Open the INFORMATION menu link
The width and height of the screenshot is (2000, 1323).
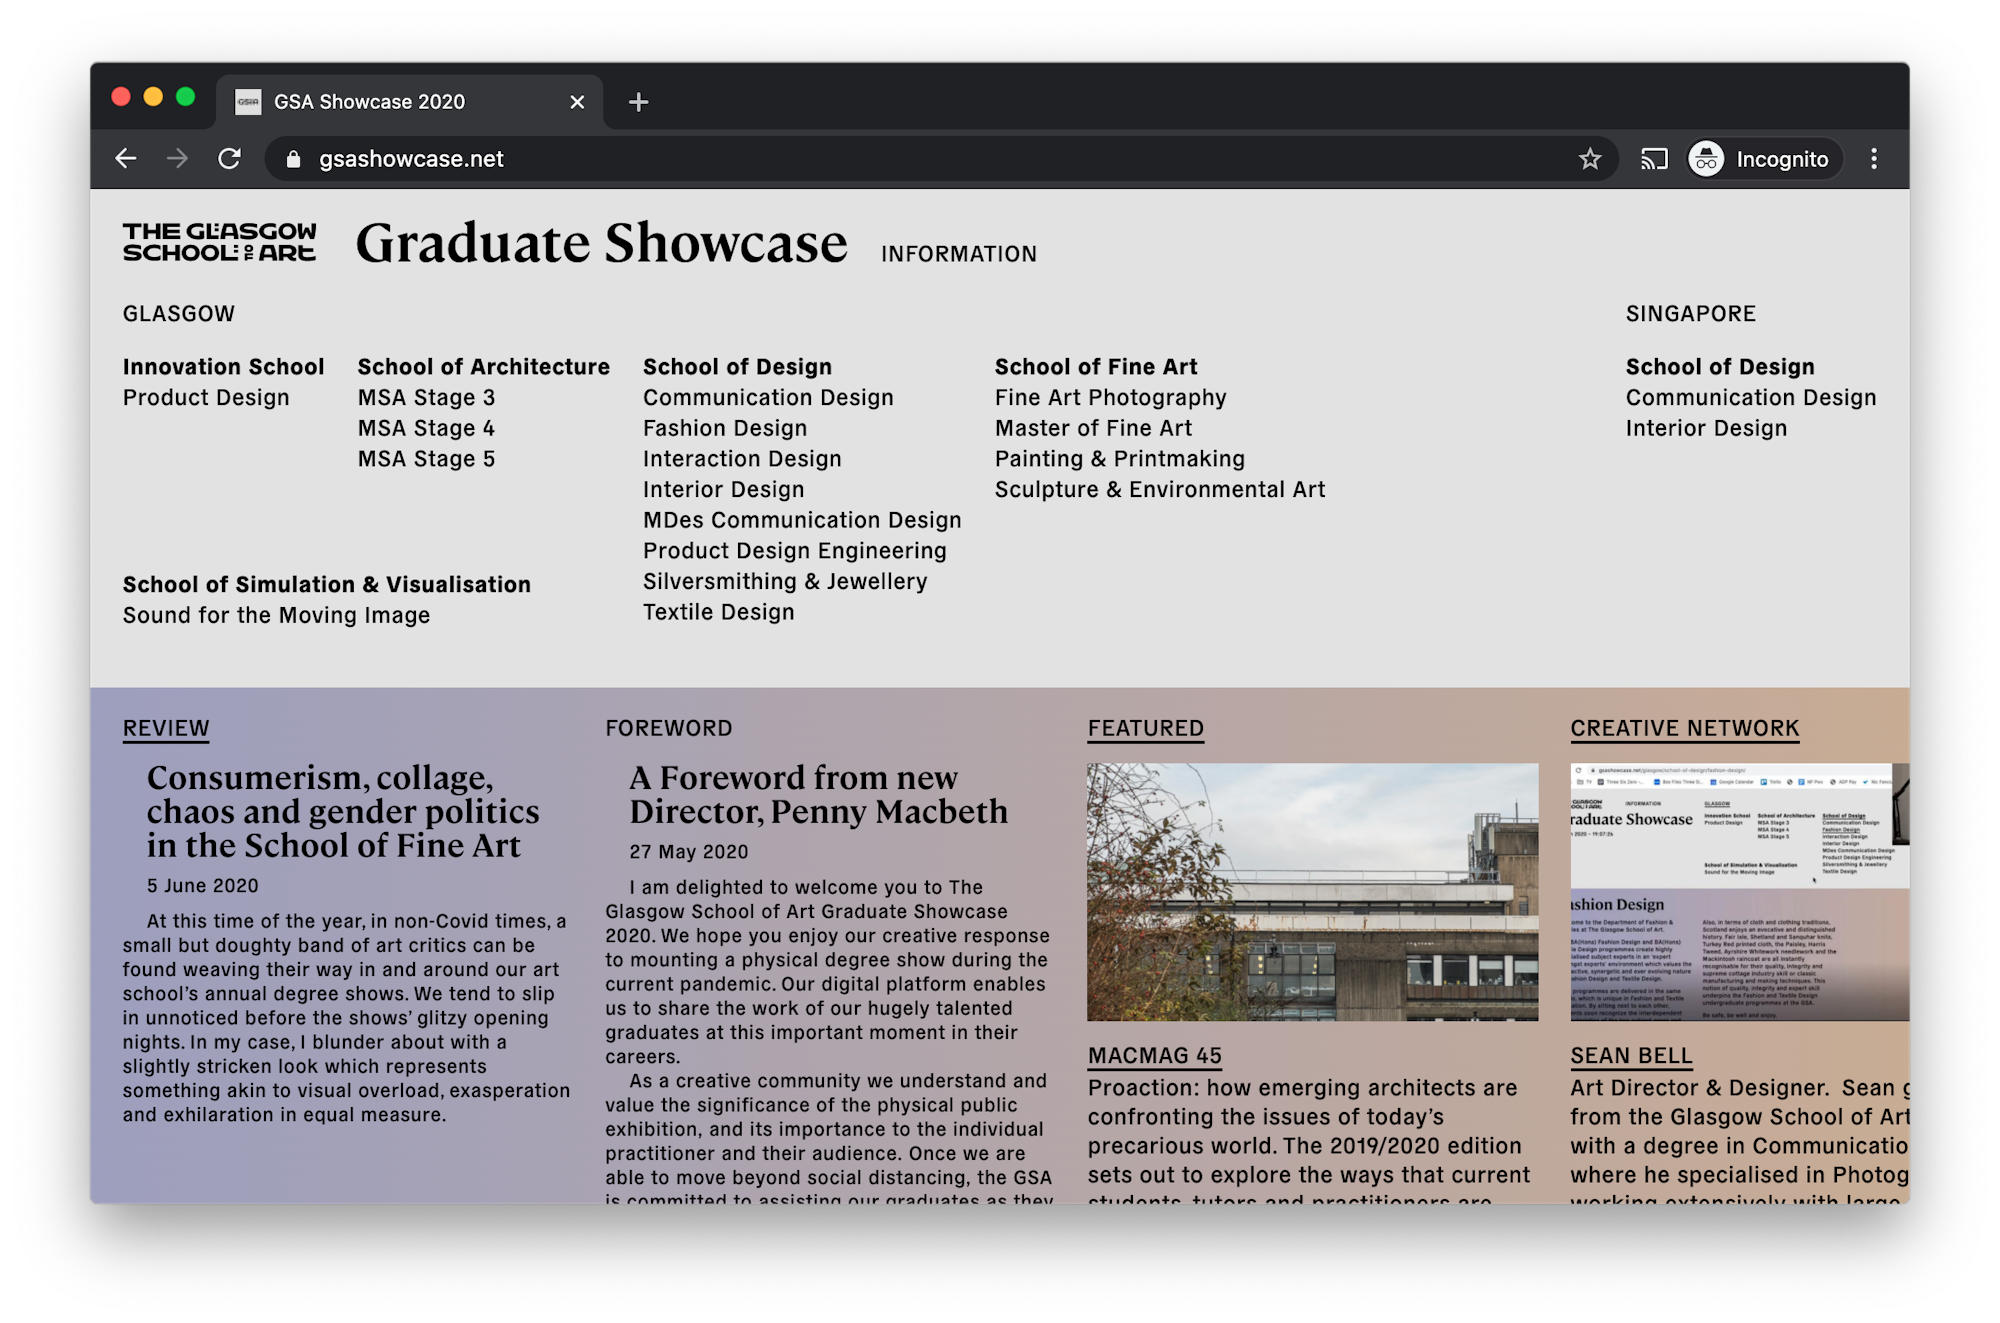(959, 254)
